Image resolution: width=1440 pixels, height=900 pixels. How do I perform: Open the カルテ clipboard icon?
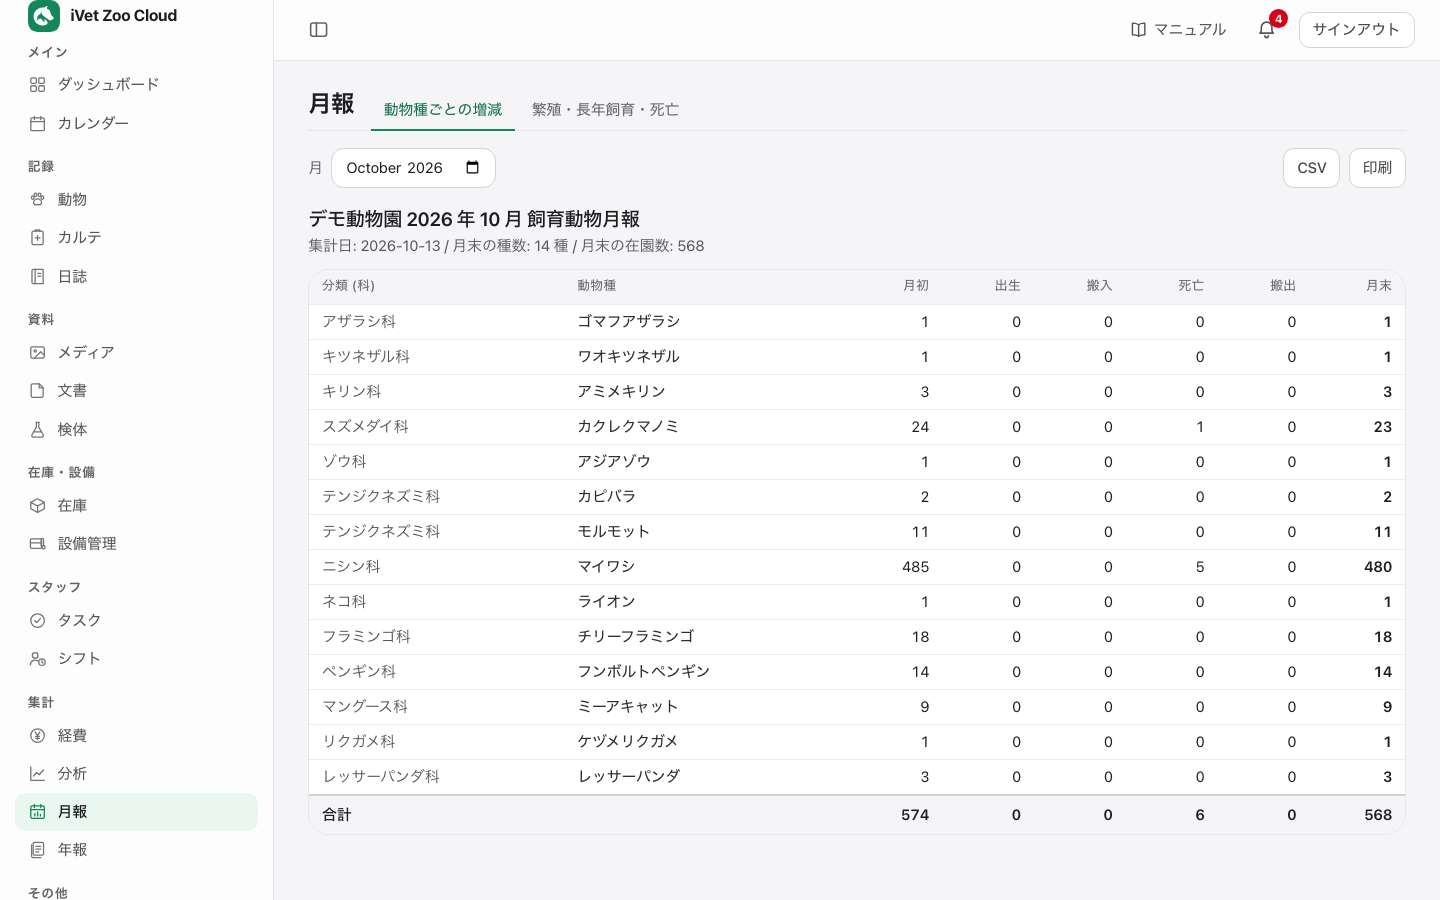[37, 237]
